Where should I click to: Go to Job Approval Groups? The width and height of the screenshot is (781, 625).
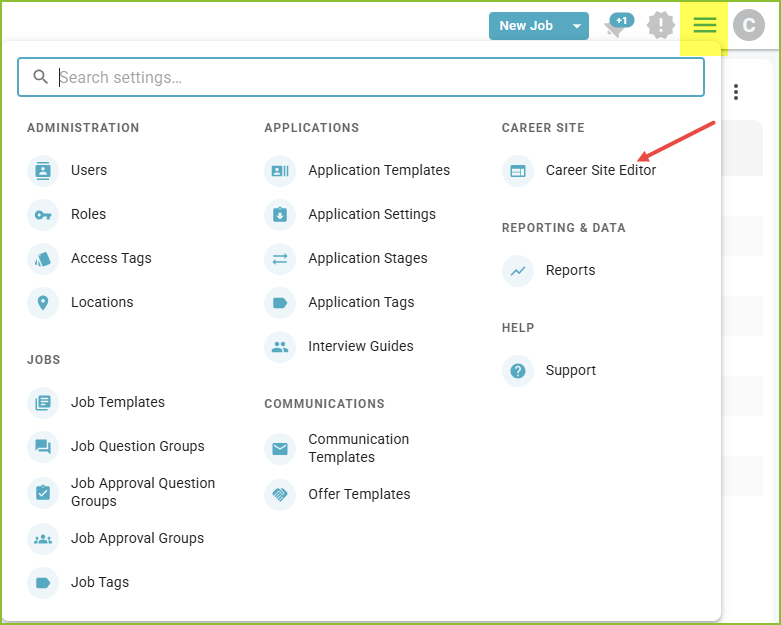click(x=137, y=538)
